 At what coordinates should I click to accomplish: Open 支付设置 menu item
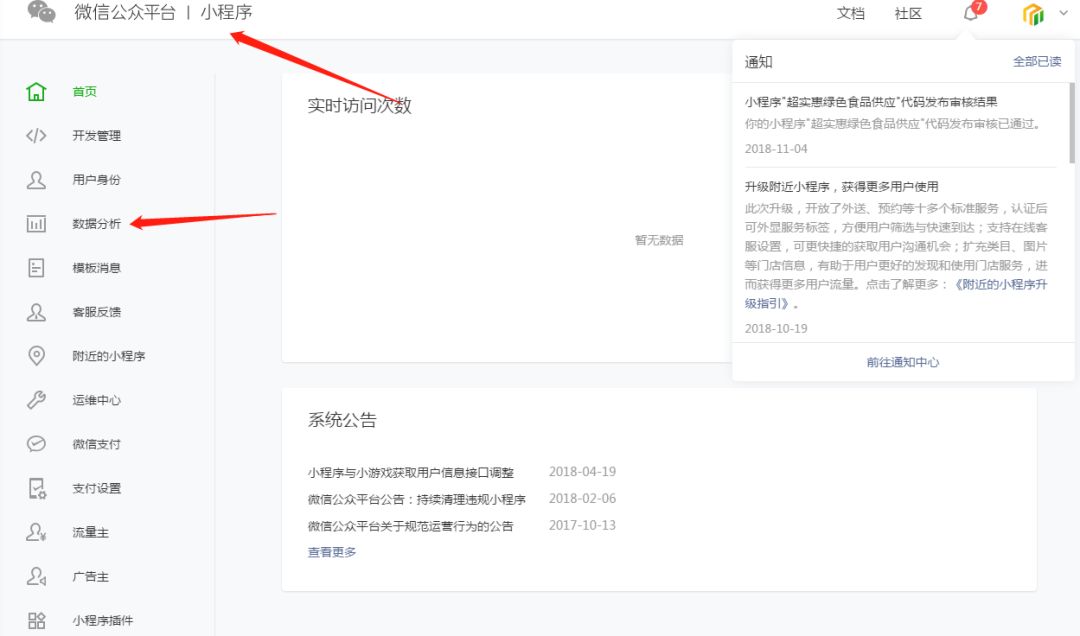[x=96, y=489]
